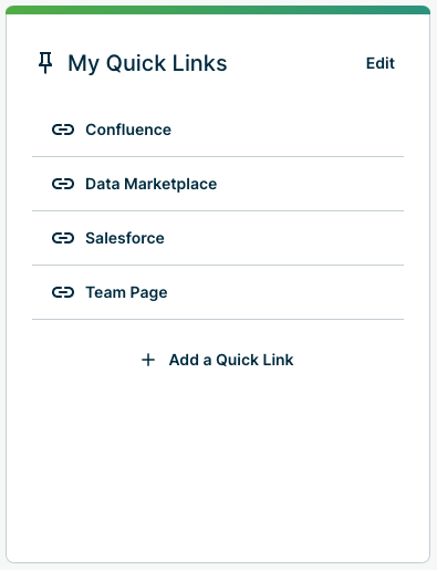Click the divider line below Confluence
The height and width of the screenshot is (570, 437).
(x=218, y=157)
